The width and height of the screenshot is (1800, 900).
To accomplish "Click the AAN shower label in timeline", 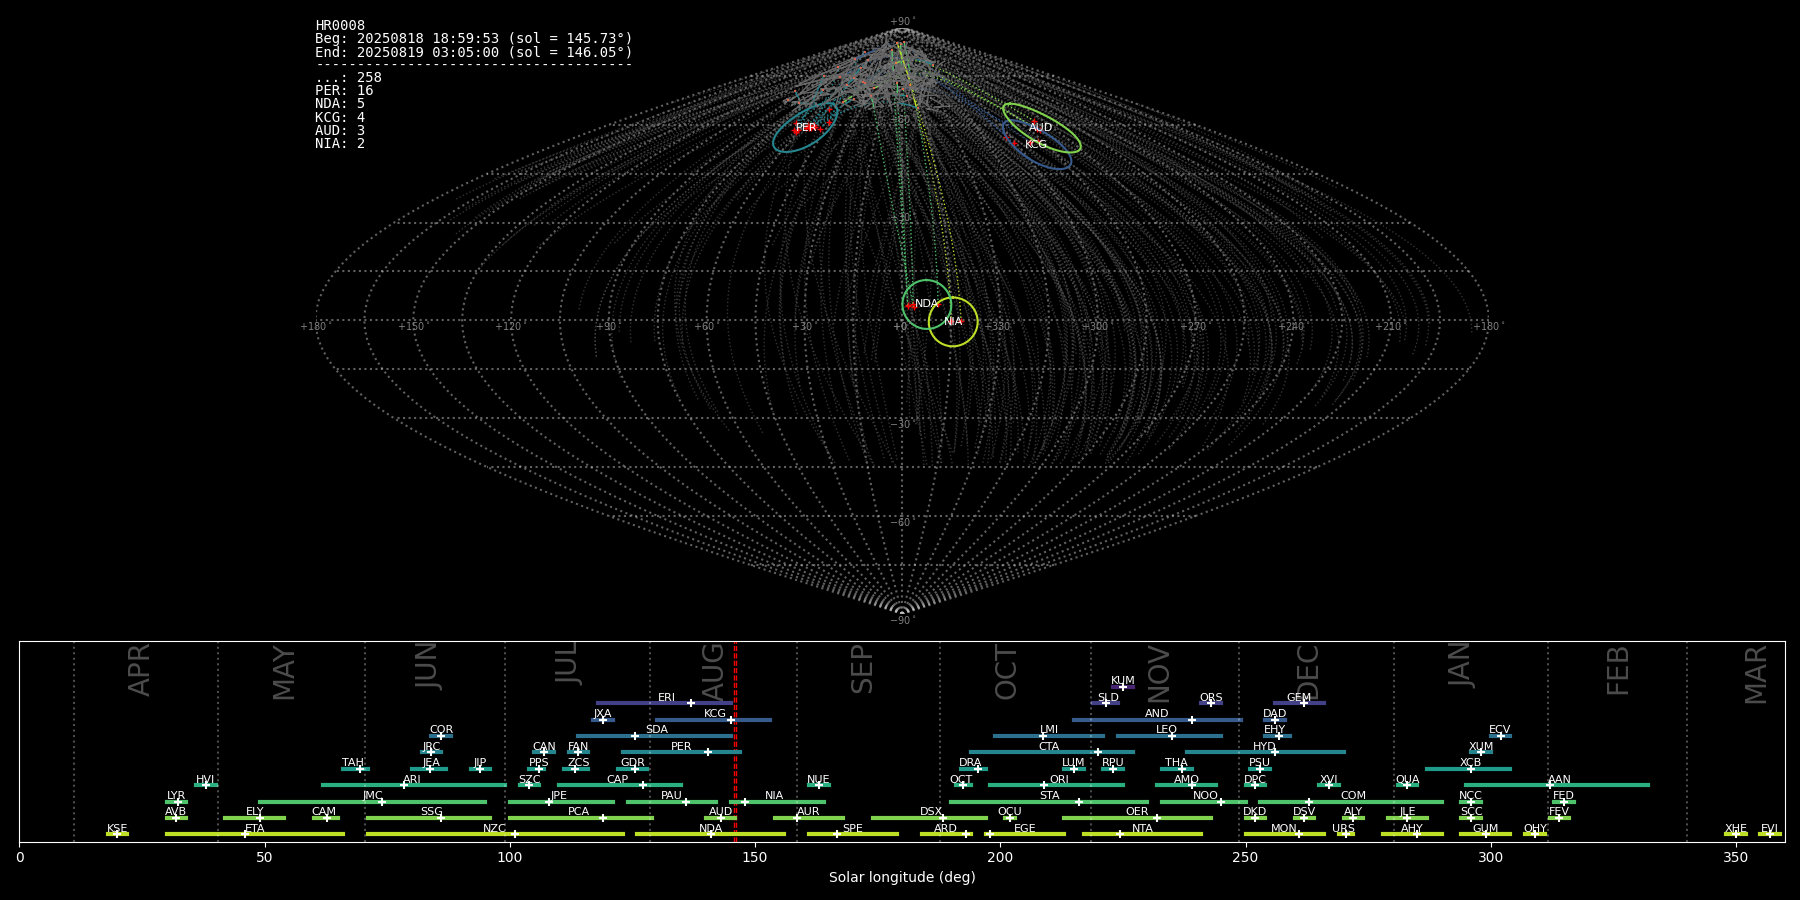I will (x=1559, y=780).
